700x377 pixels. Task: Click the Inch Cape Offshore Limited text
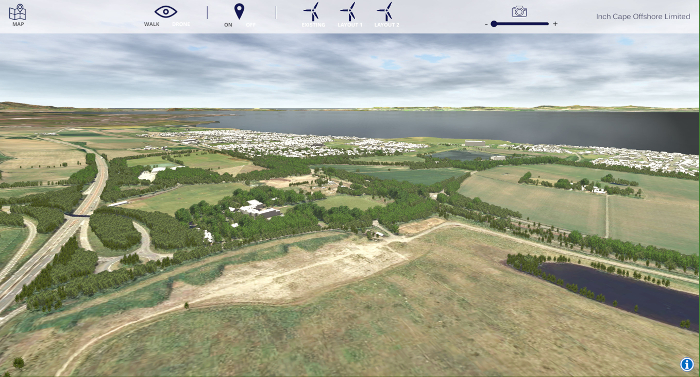click(x=643, y=17)
